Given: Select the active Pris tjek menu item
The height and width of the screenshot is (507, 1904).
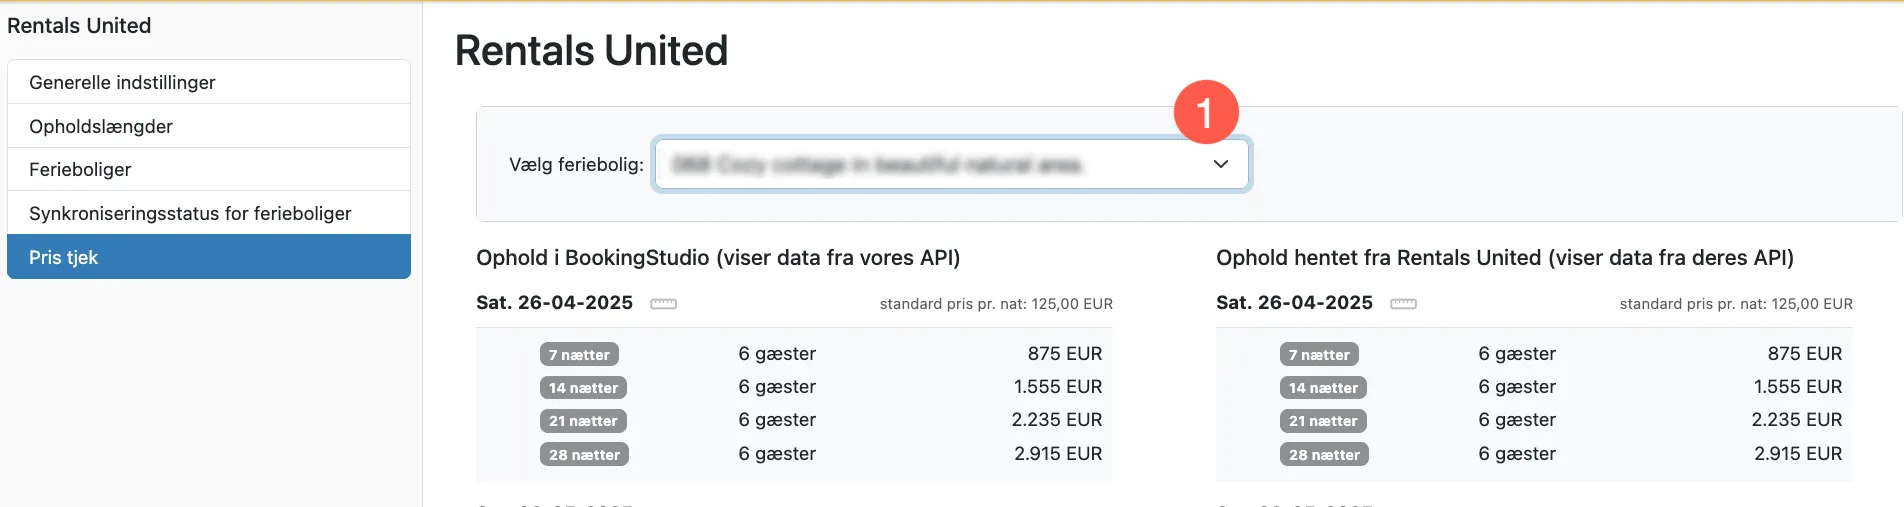Looking at the screenshot, I should coord(64,257).
